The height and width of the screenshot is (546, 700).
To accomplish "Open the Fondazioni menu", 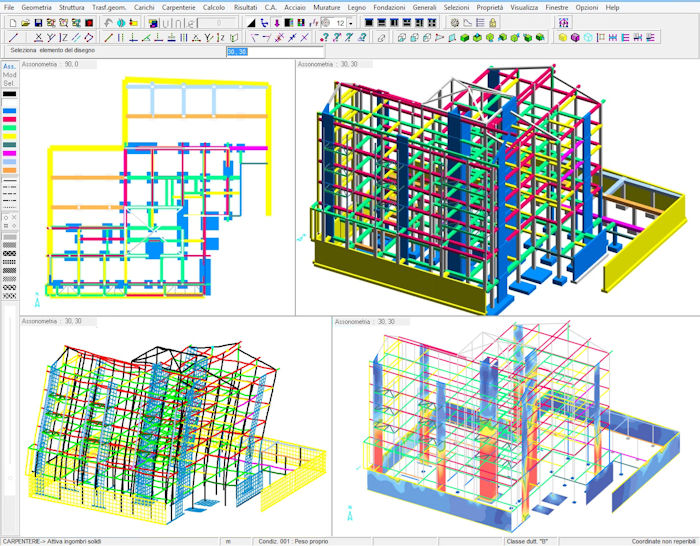I will [389, 7].
